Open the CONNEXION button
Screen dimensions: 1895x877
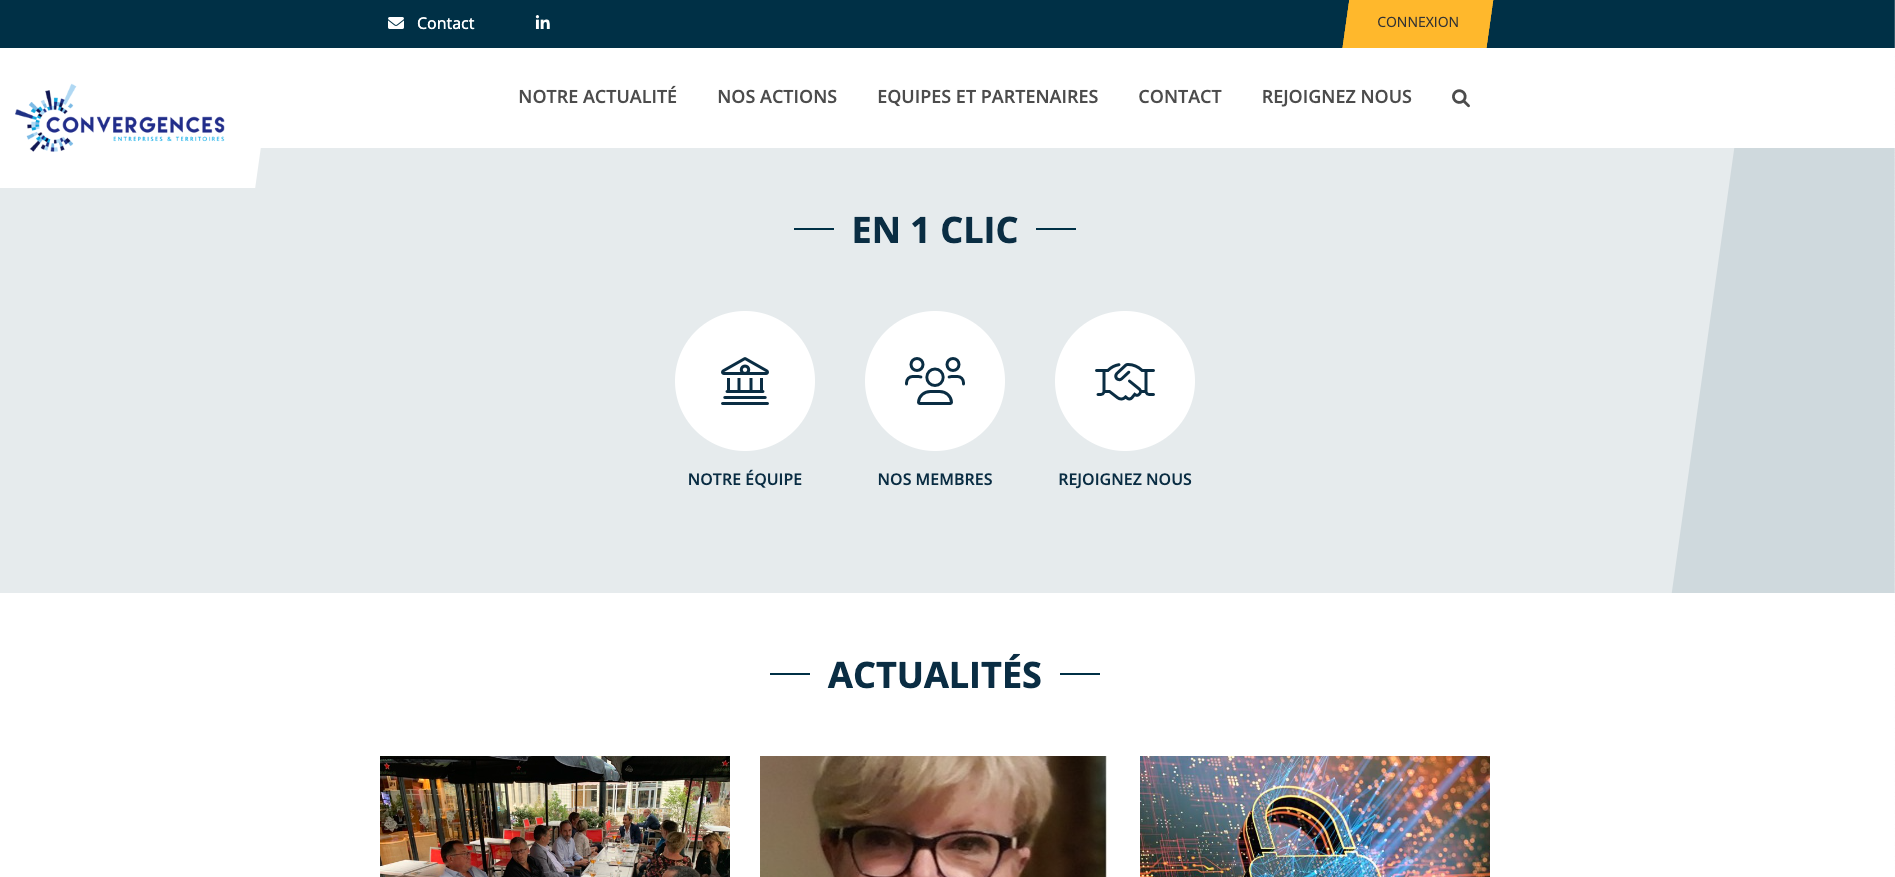pyautogui.click(x=1417, y=23)
